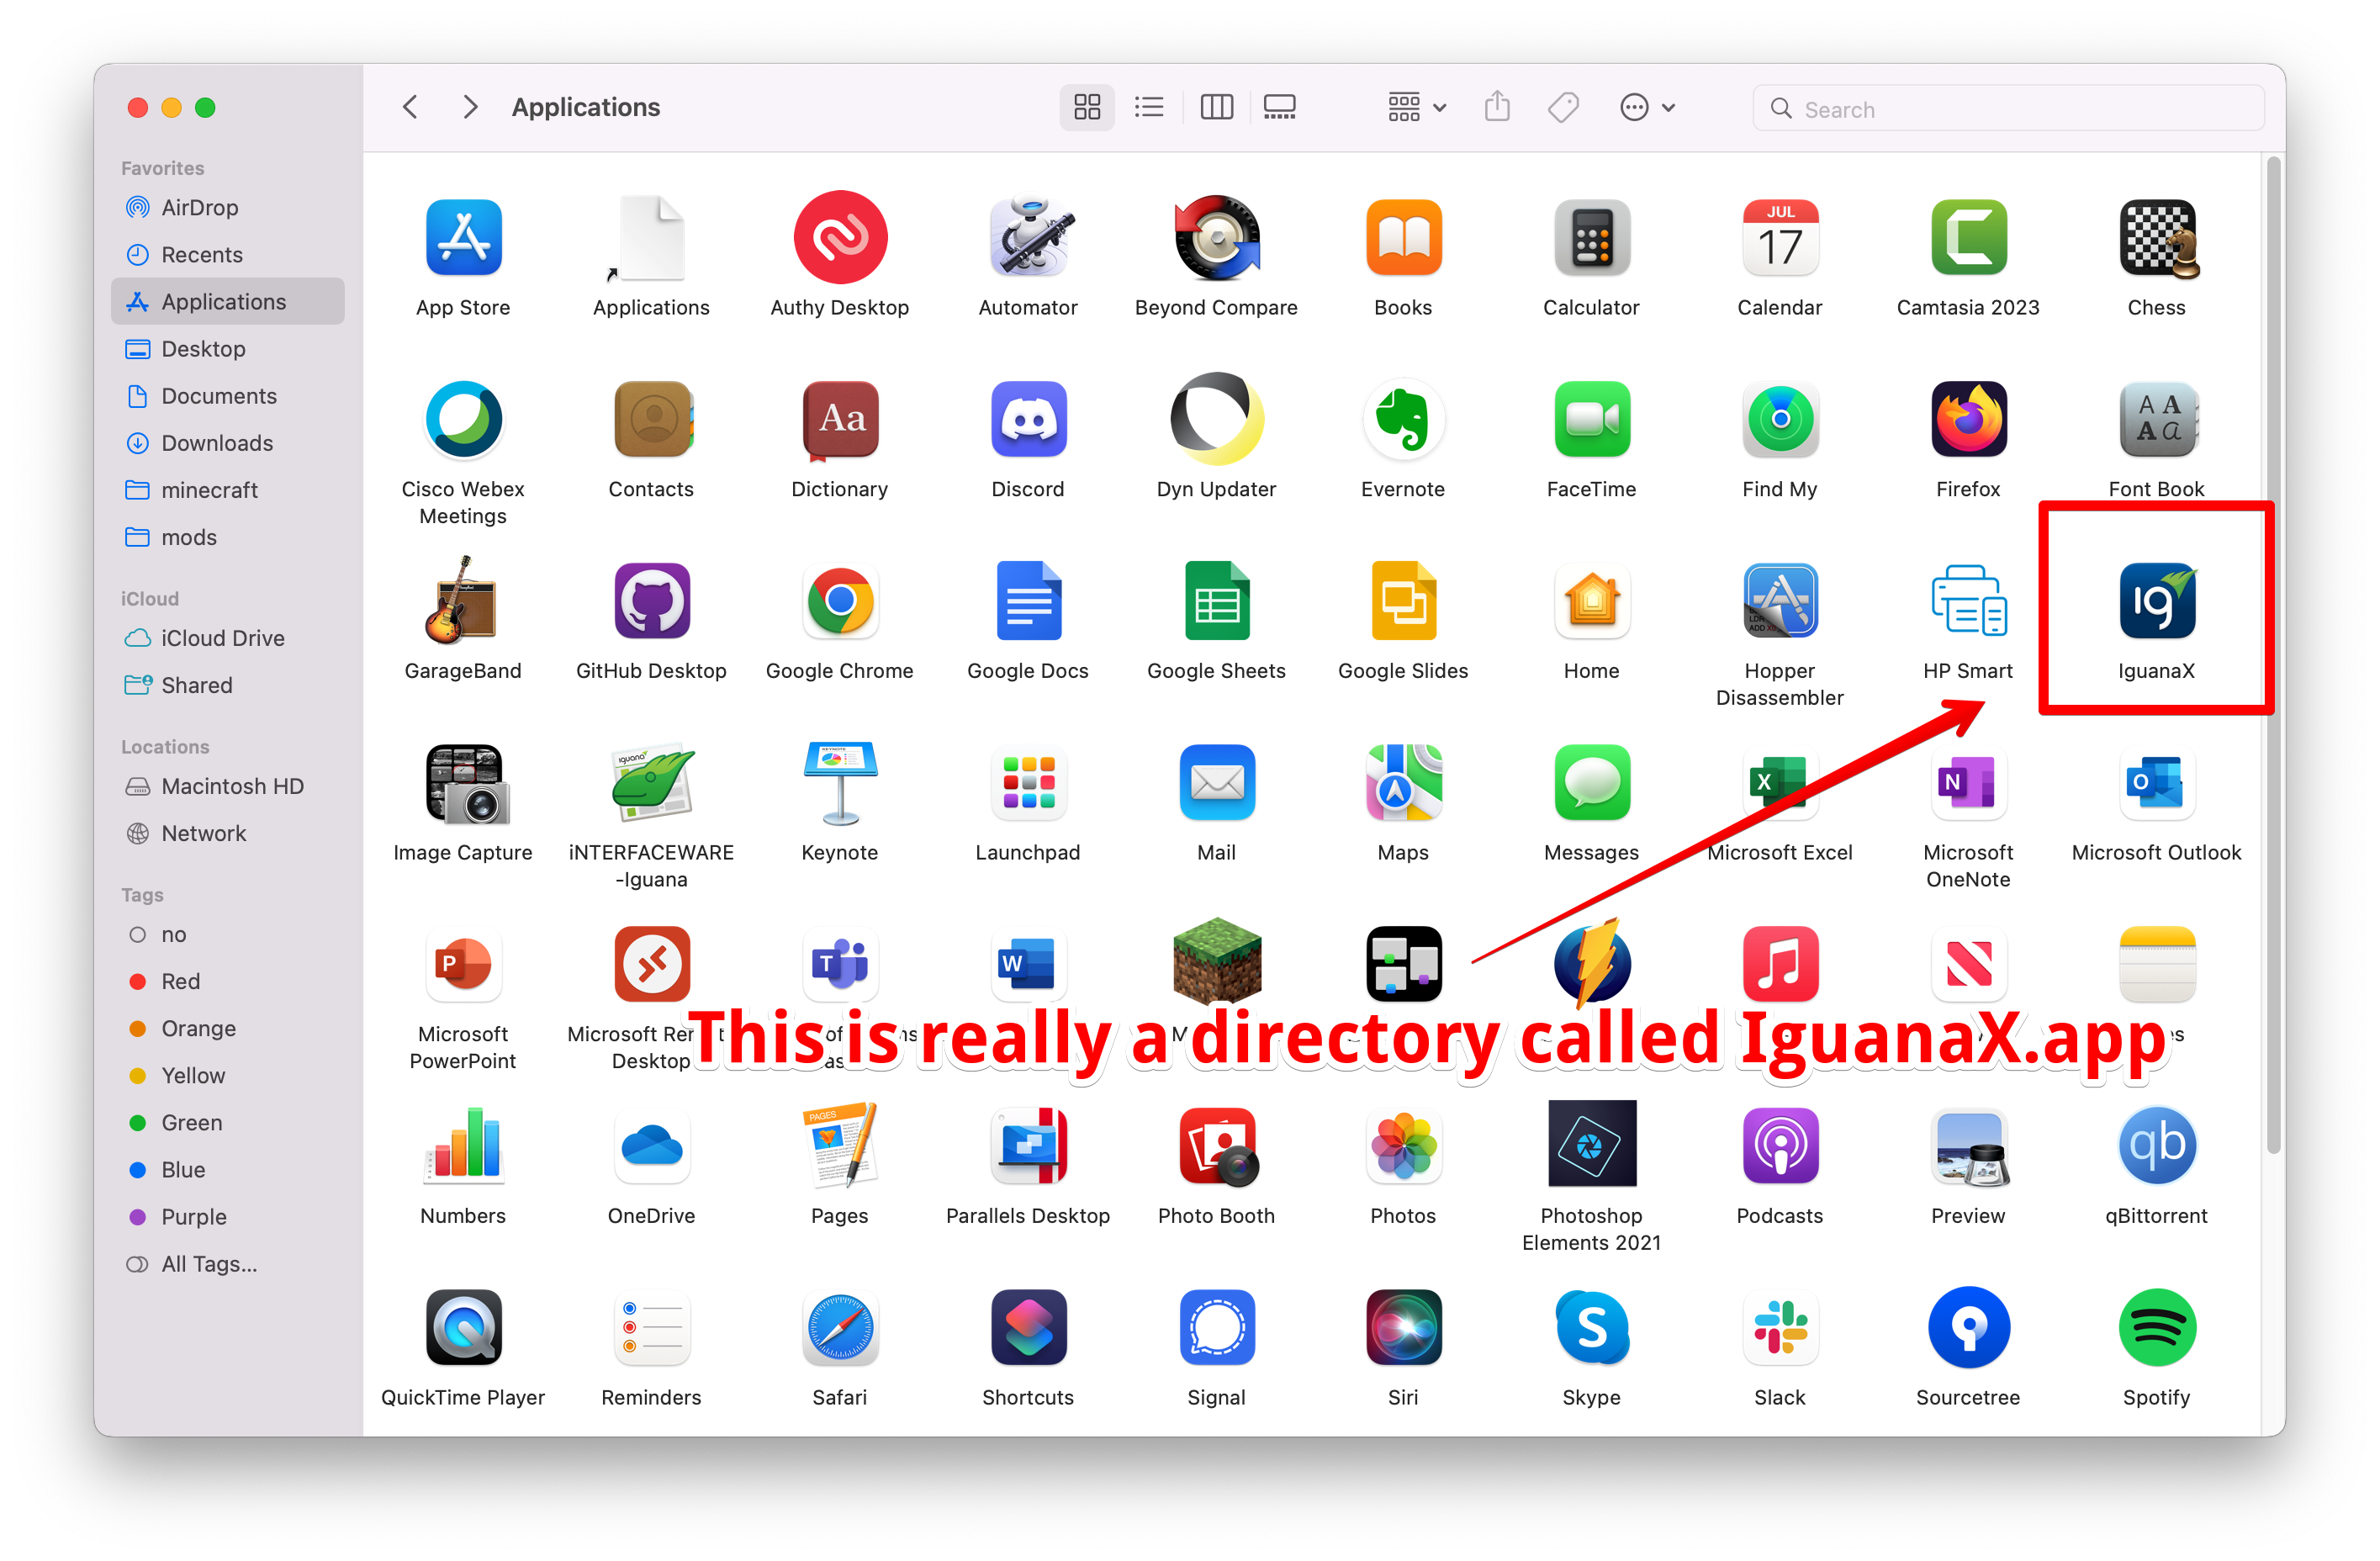Screen dimensions: 2380x1561
Task: Click the Sourcetree application icon
Action: (1967, 1328)
